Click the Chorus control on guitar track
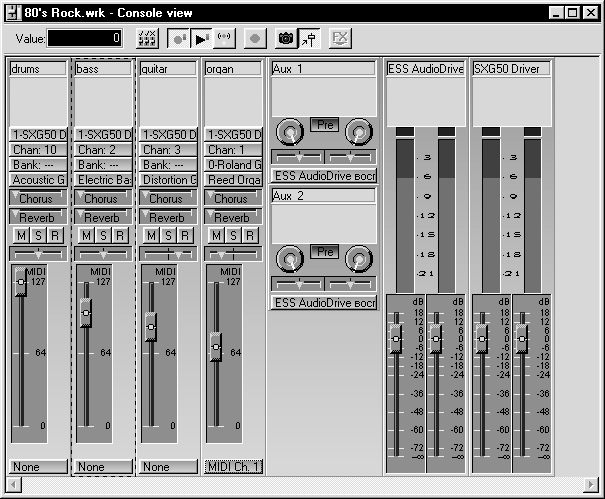The height and width of the screenshot is (499, 605). point(167,198)
